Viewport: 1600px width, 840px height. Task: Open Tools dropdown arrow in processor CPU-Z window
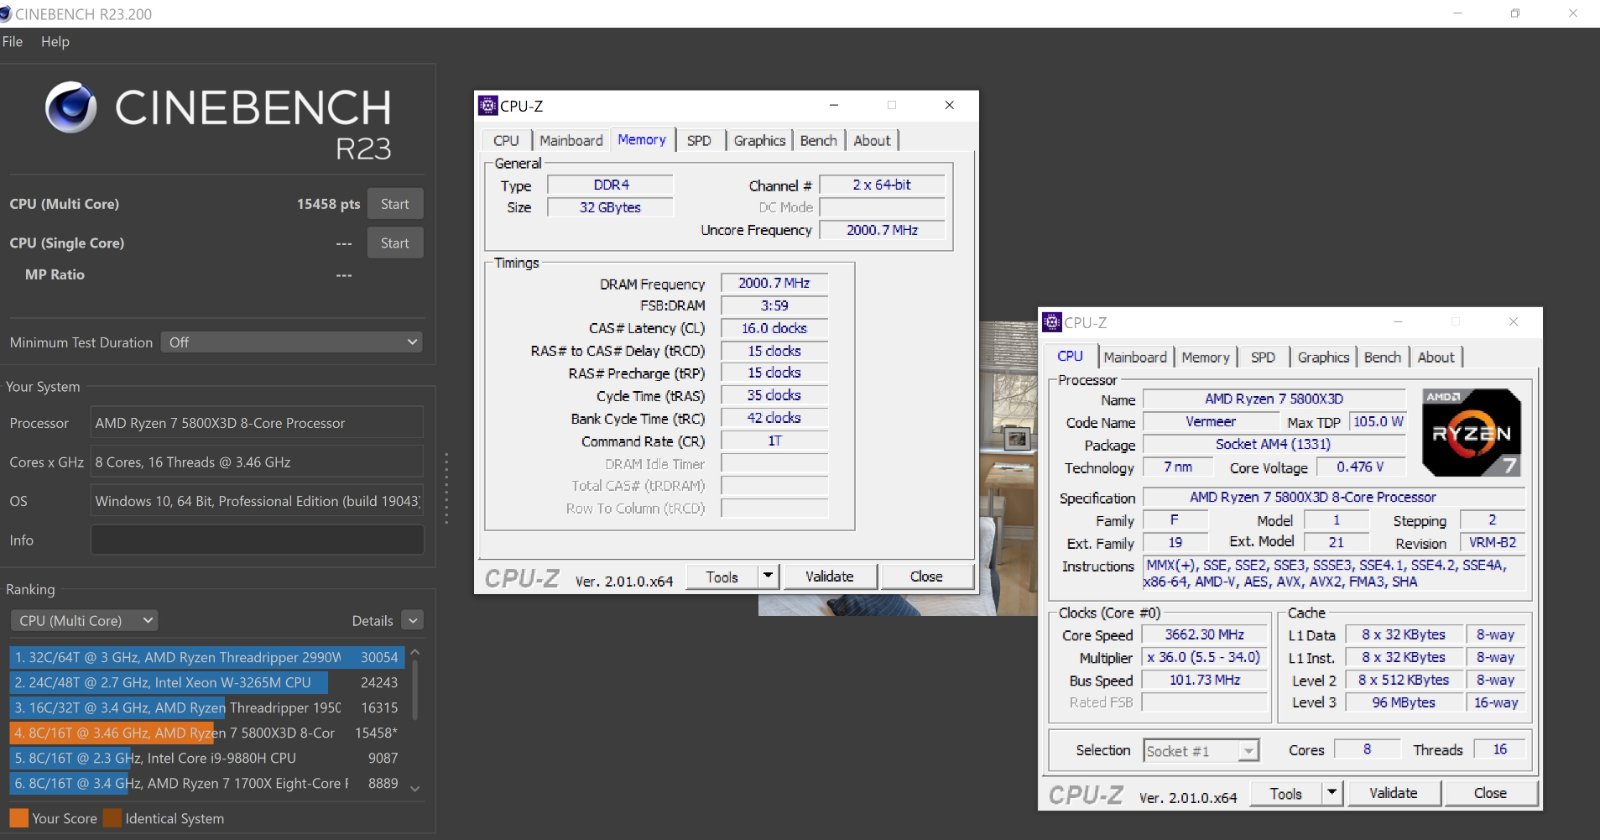tap(1332, 794)
